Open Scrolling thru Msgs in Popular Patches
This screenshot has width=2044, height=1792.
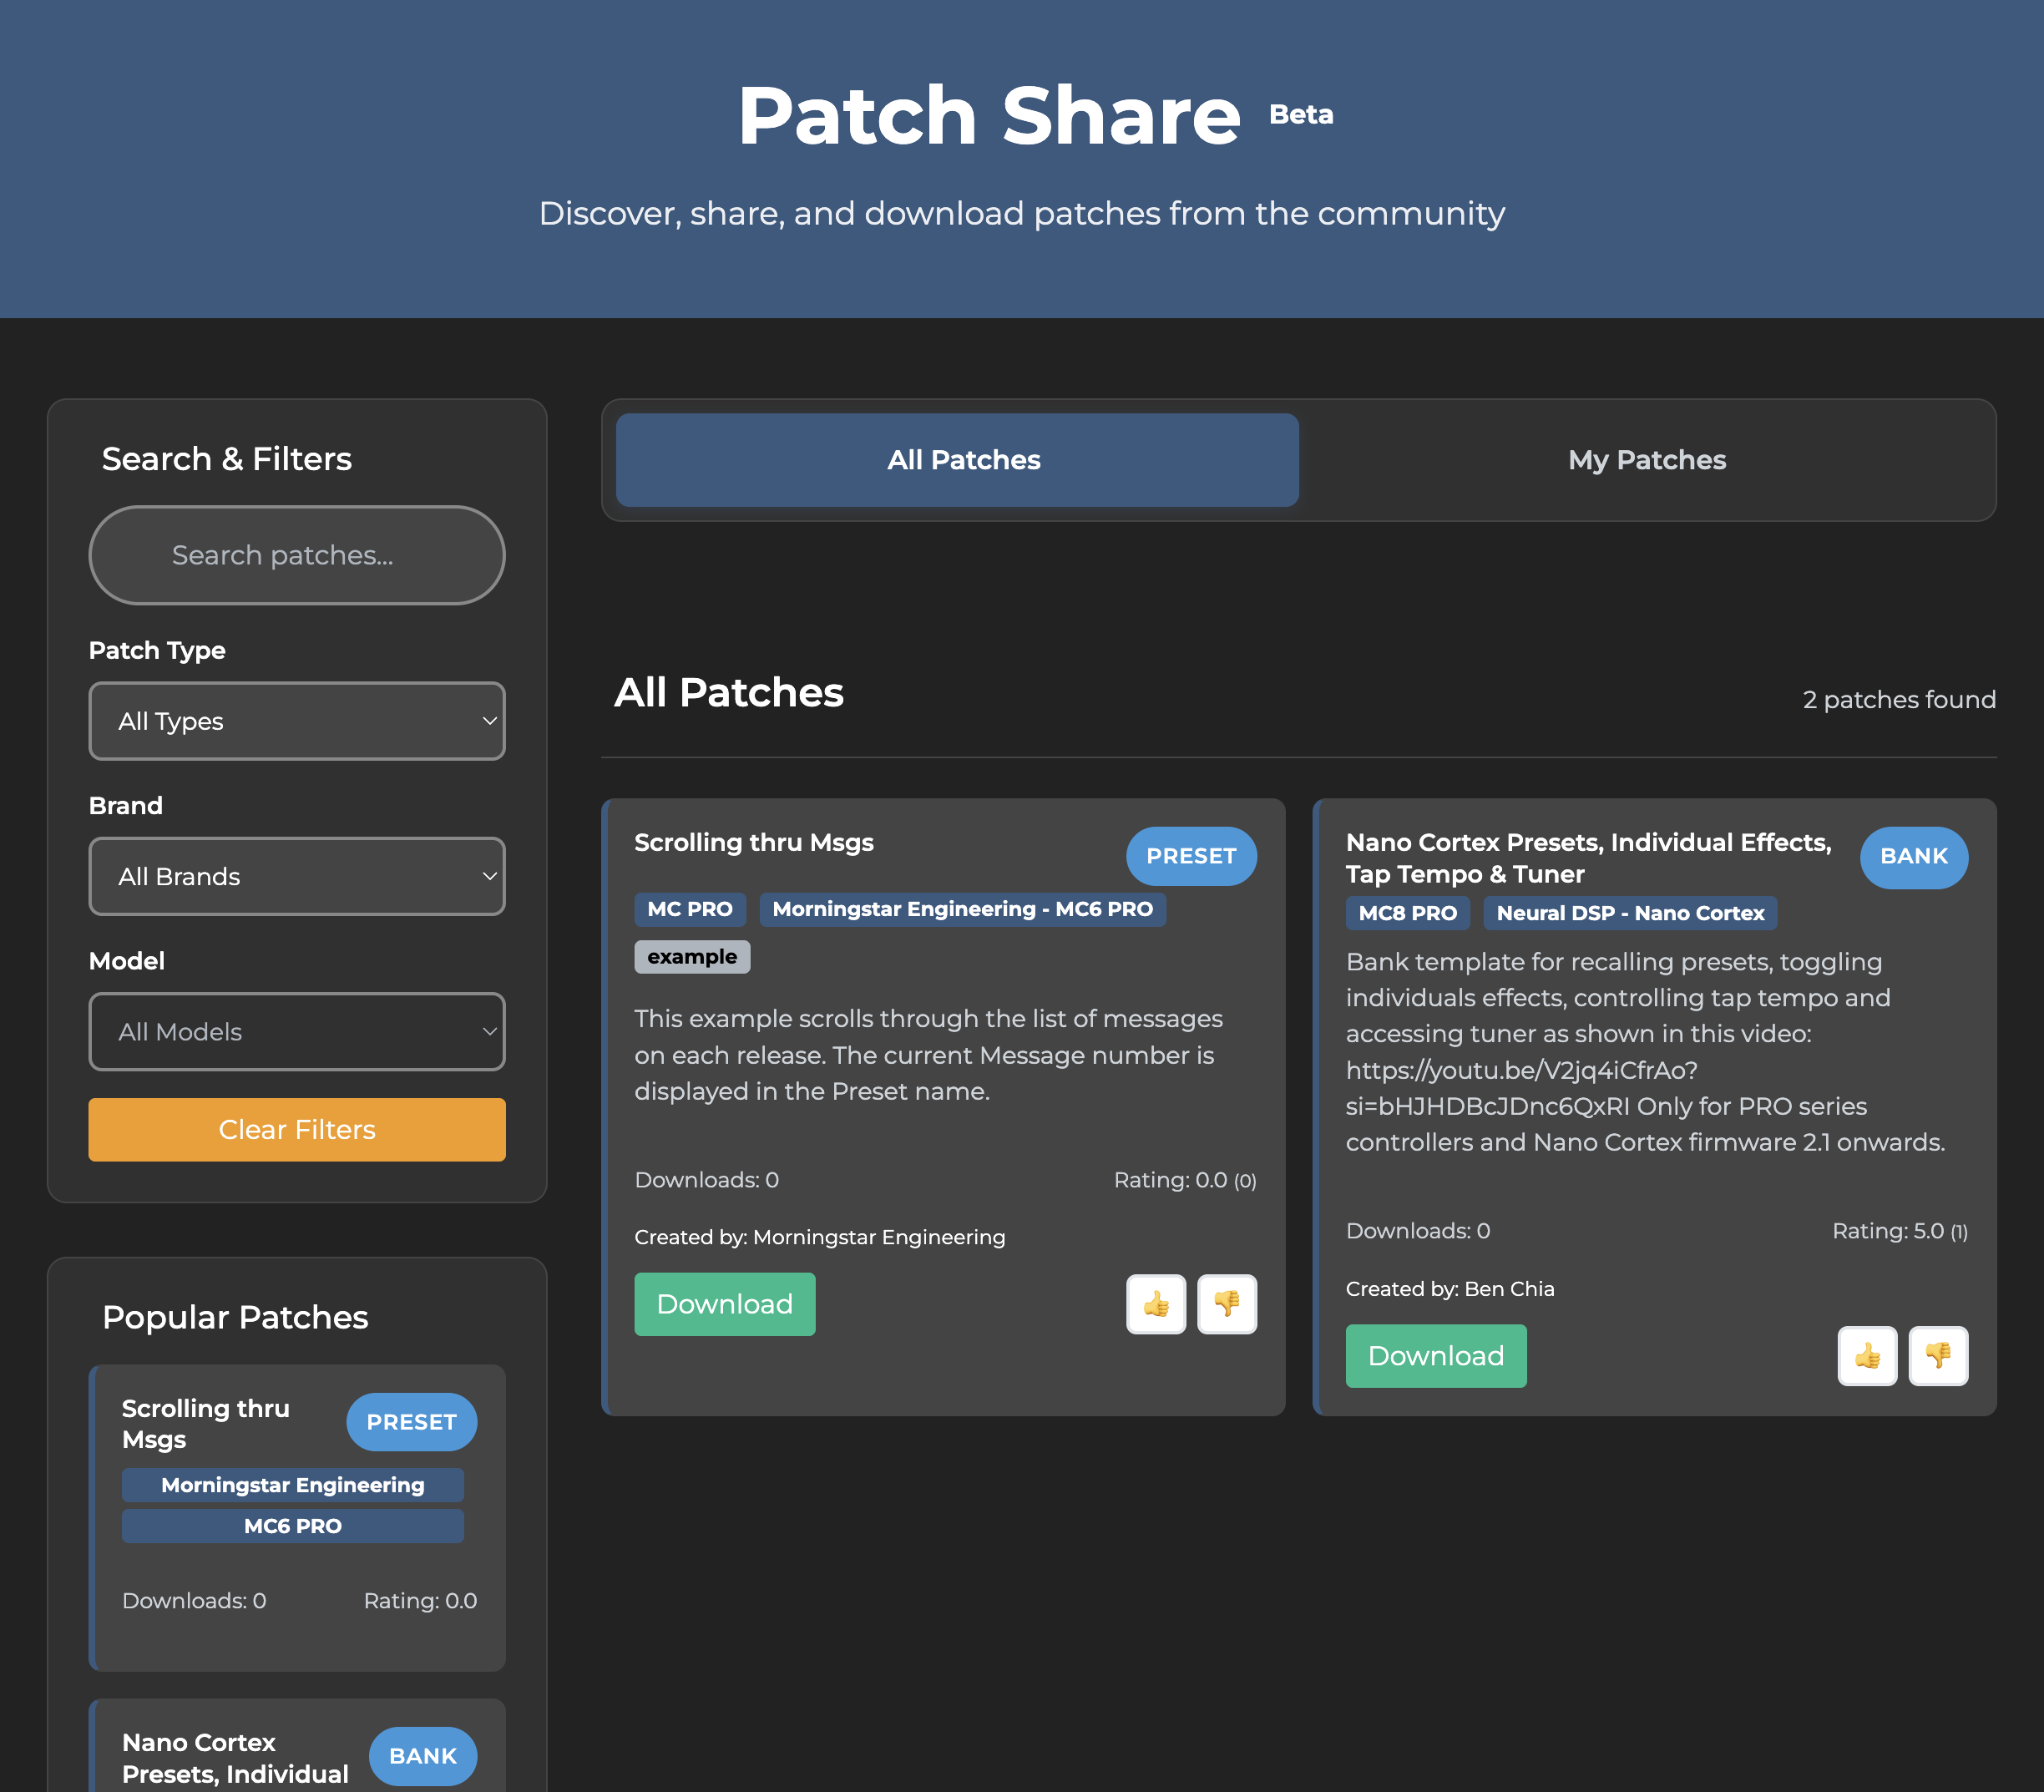click(206, 1423)
